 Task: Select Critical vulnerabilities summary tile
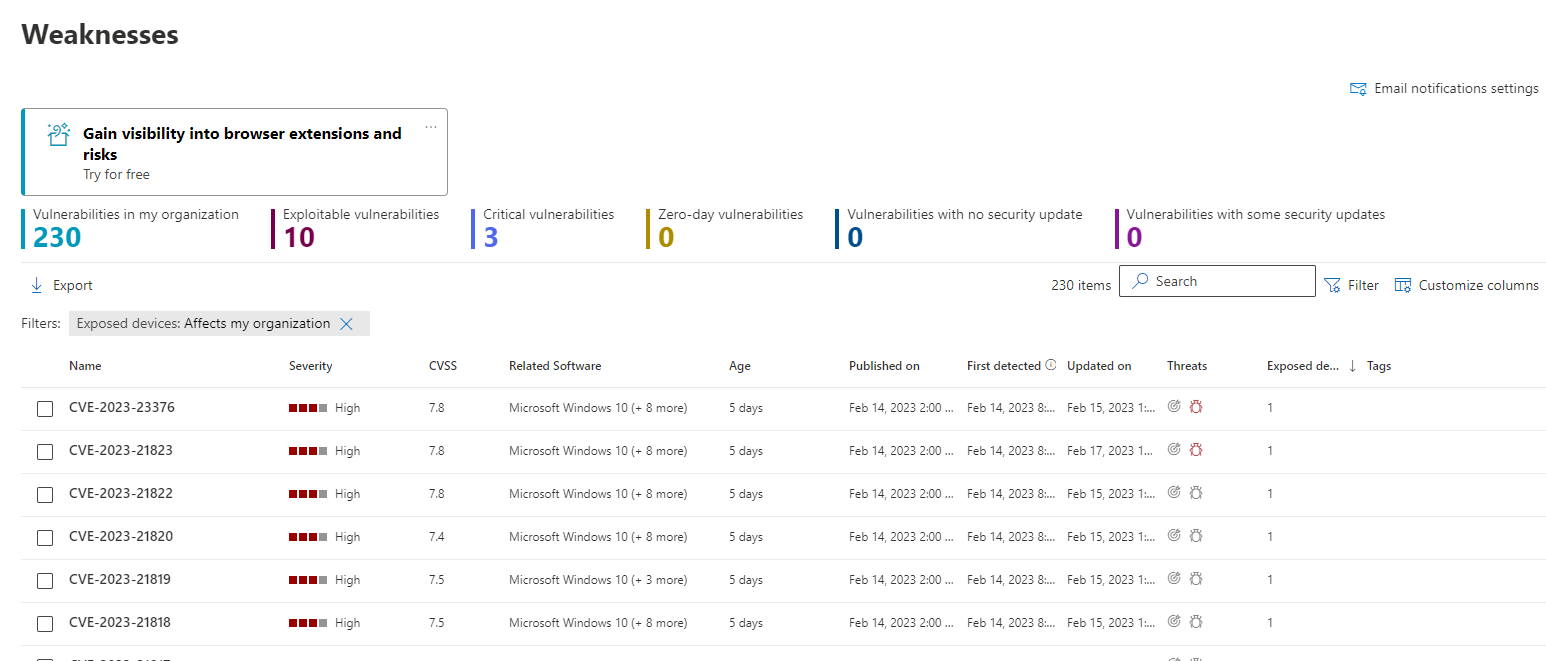coord(548,229)
